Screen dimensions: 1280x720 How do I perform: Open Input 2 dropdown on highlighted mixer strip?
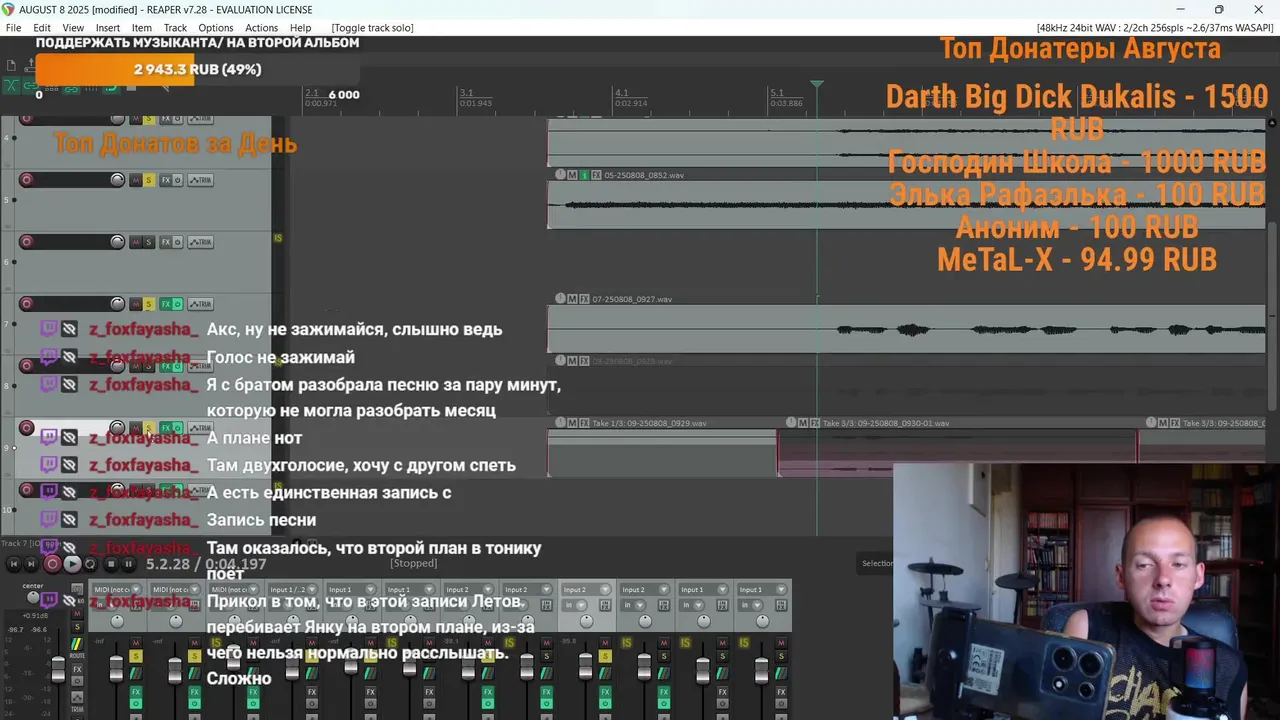click(x=586, y=589)
